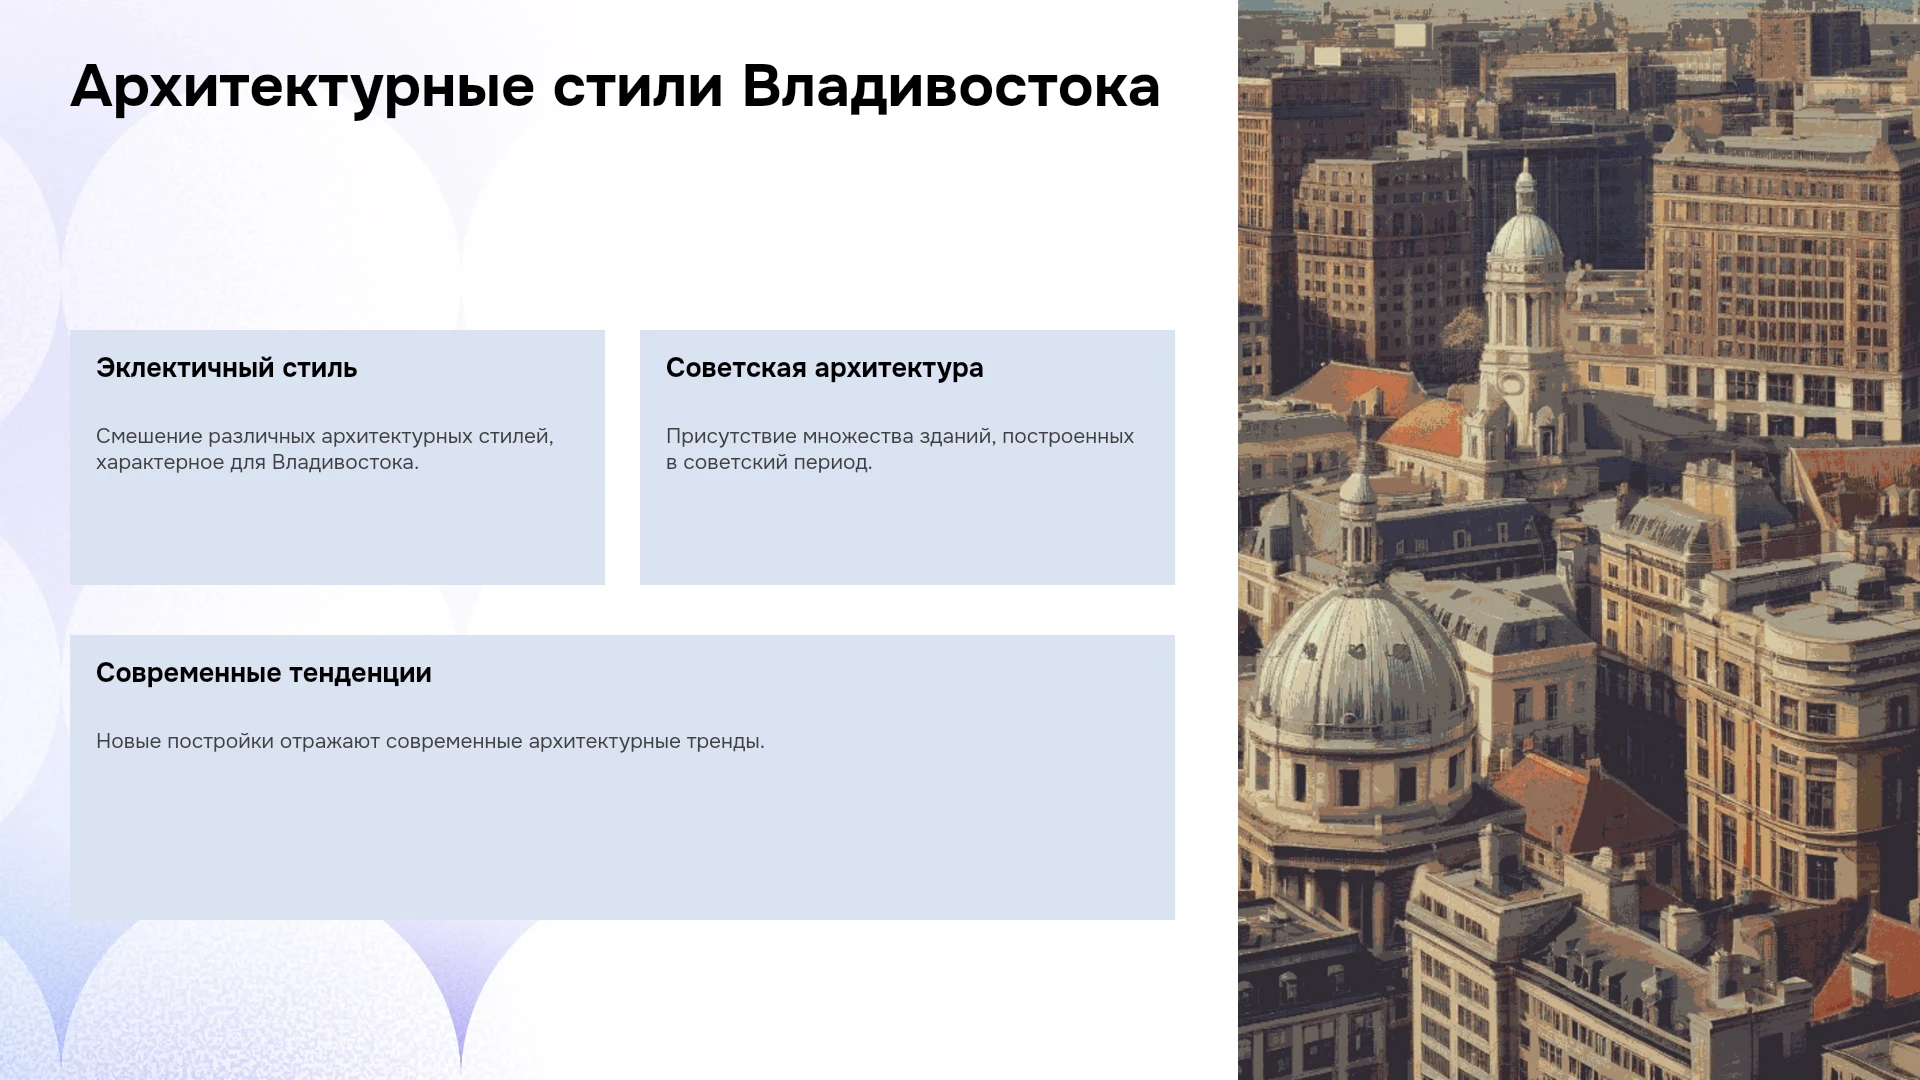Select empty area of Советская архитектура card
Screen dimensions: 1920x1080
point(907,530)
